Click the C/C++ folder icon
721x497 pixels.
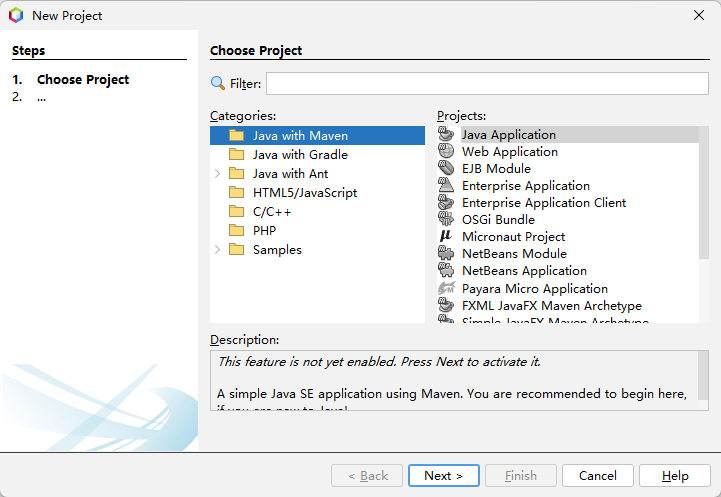click(x=237, y=211)
